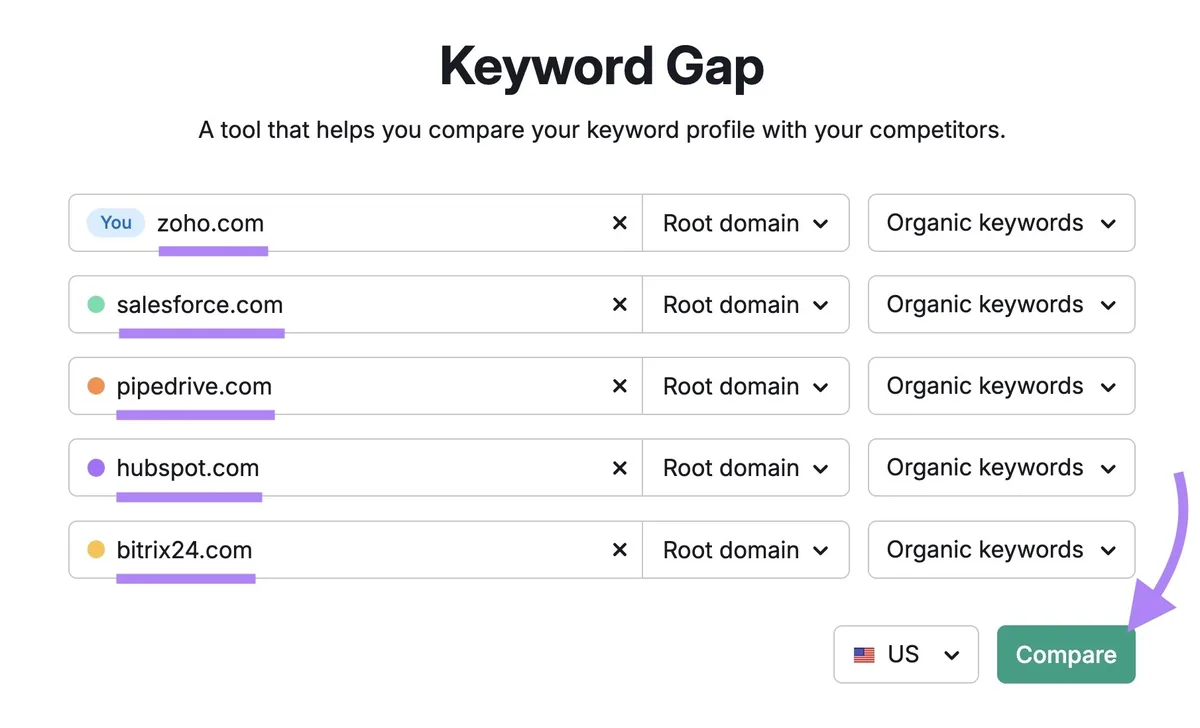The height and width of the screenshot is (728, 1200).
Task: Open Organic keywords dropdown for pipedrive.com row
Action: pyautogui.click(x=1001, y=387)
